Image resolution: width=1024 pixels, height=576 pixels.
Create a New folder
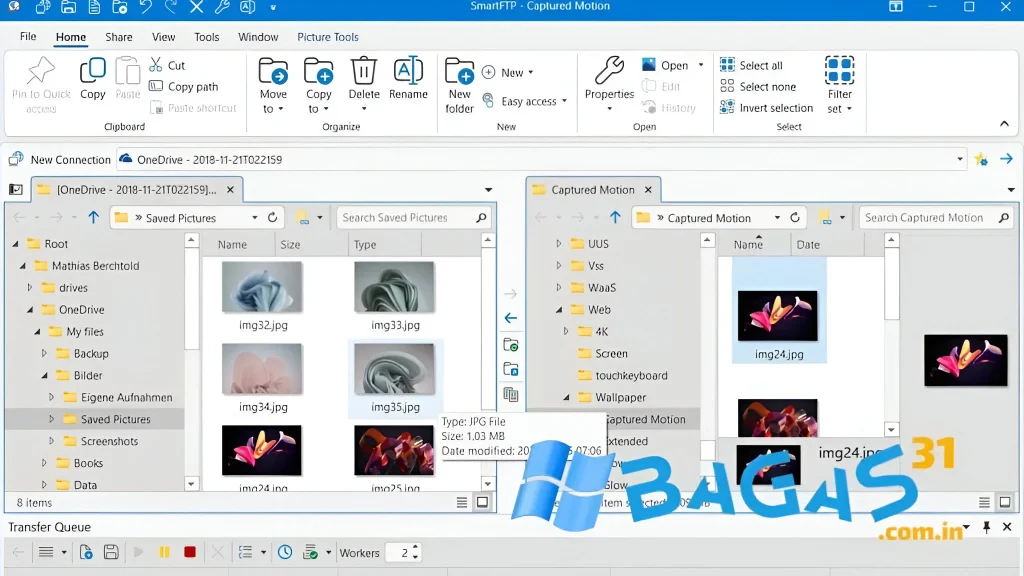tap(459, 86)
